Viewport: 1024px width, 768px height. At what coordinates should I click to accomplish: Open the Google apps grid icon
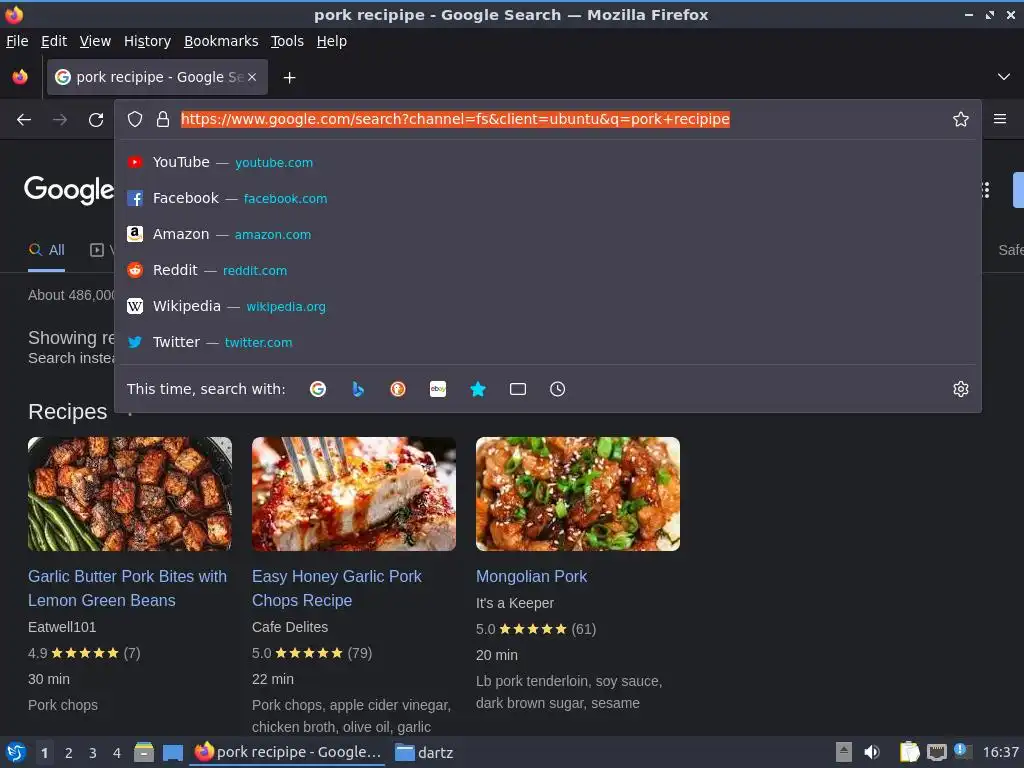(985, 190)
